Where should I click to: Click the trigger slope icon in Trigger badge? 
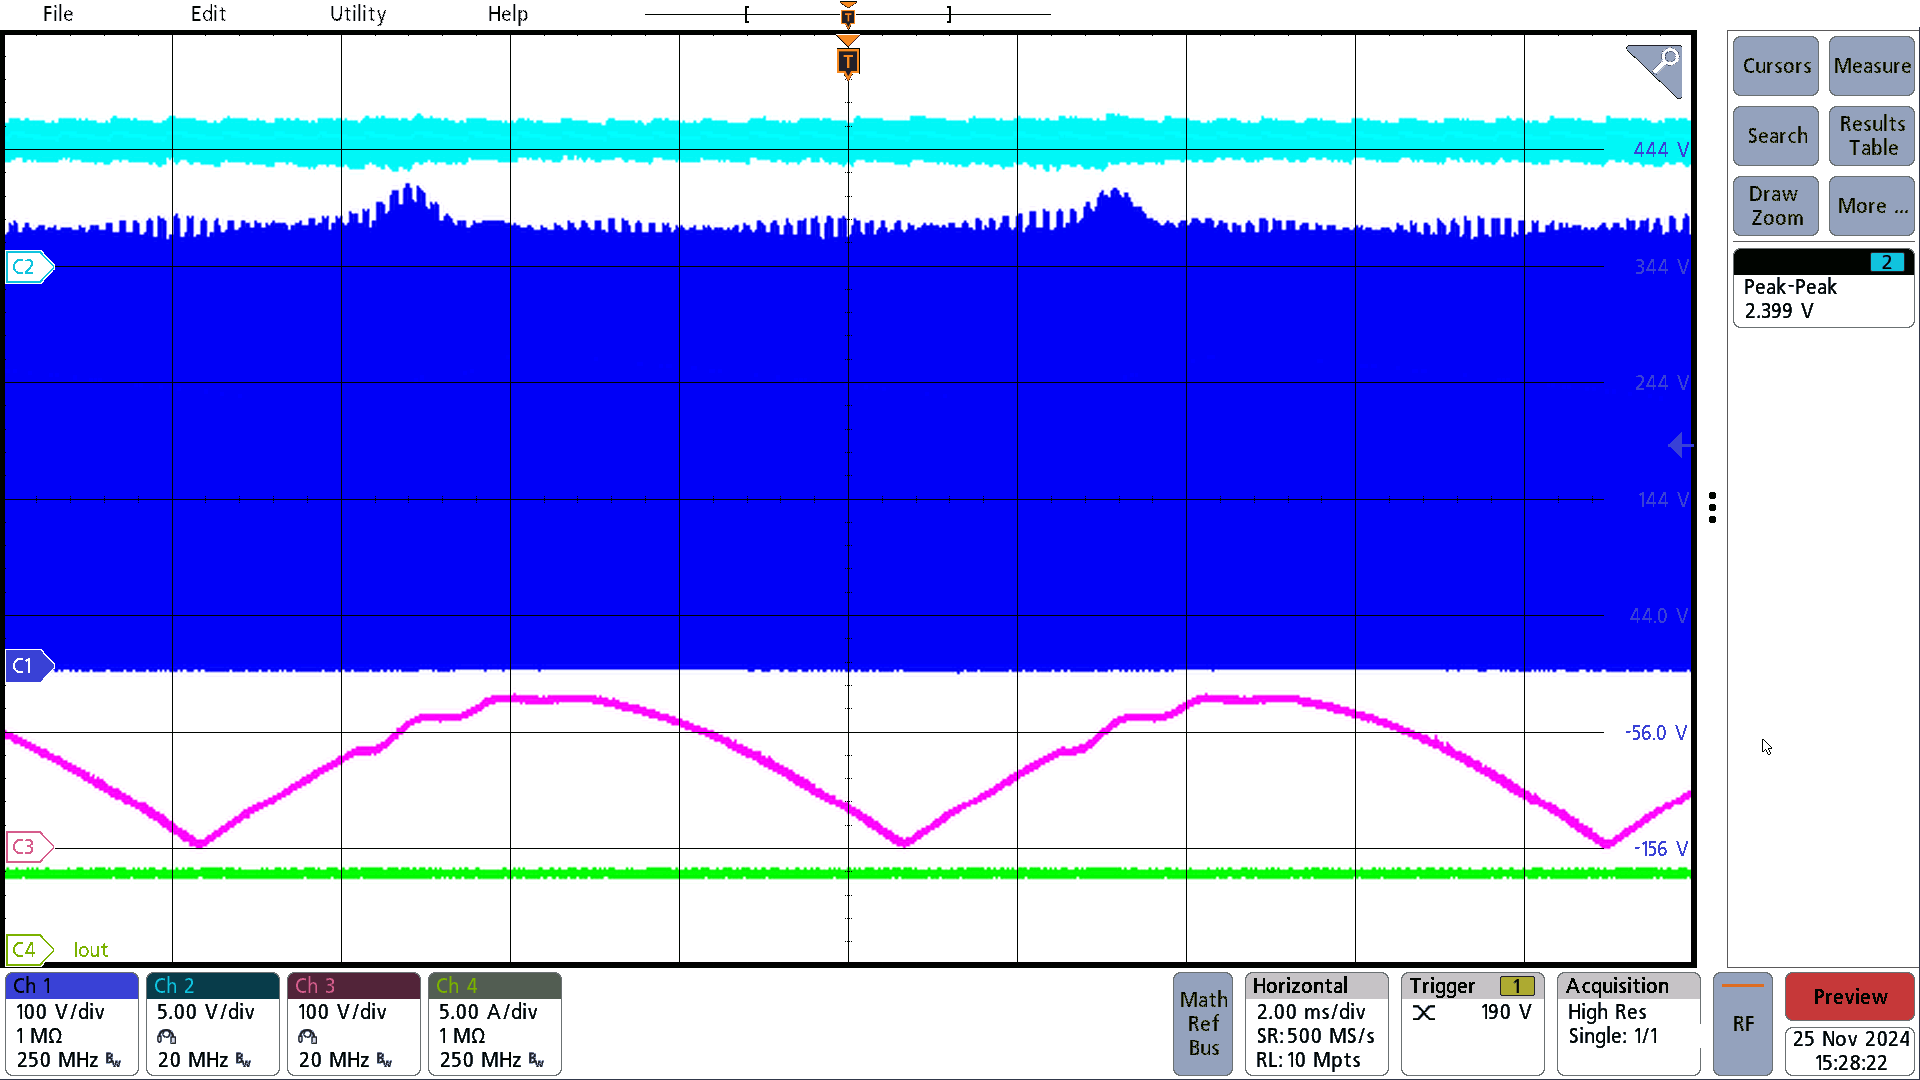pos(1424,1013)
